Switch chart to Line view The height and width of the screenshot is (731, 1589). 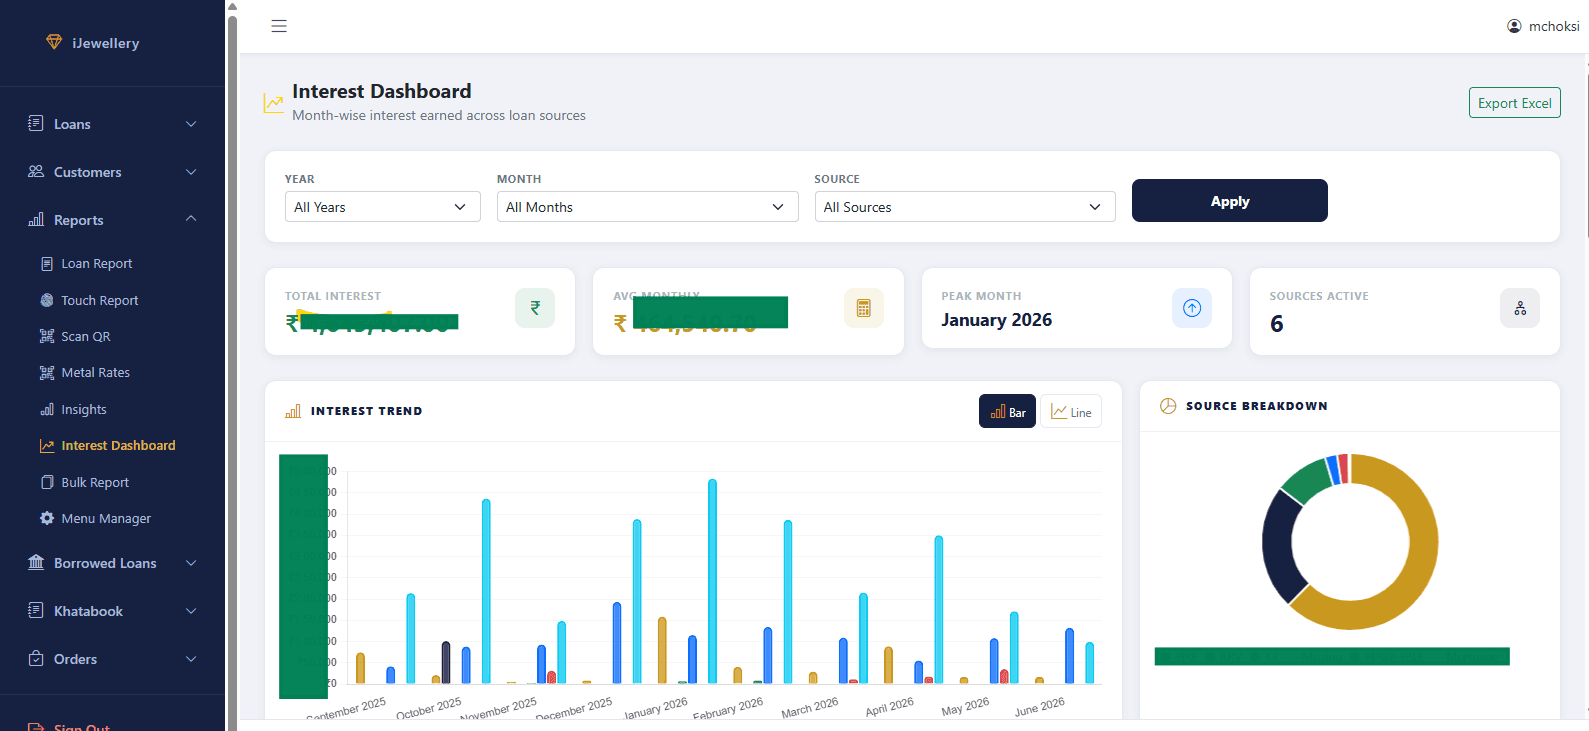tap(1071, 411)
